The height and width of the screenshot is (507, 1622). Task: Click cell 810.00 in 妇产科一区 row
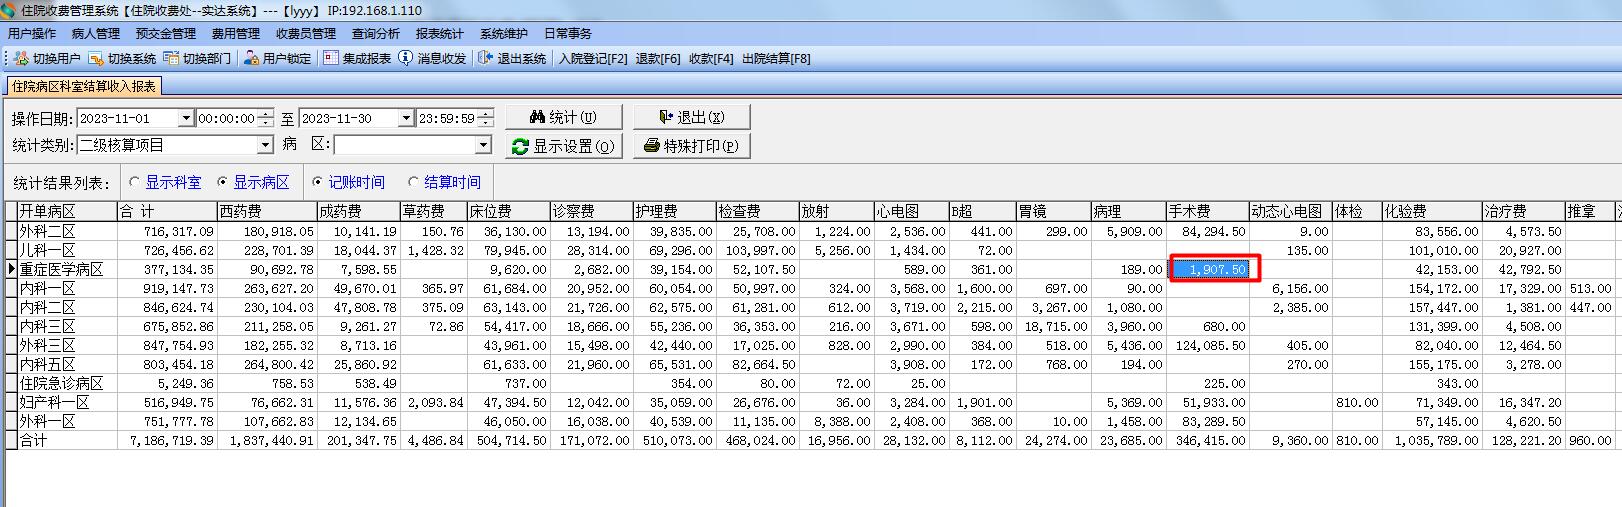click(x=1357, y=402)
